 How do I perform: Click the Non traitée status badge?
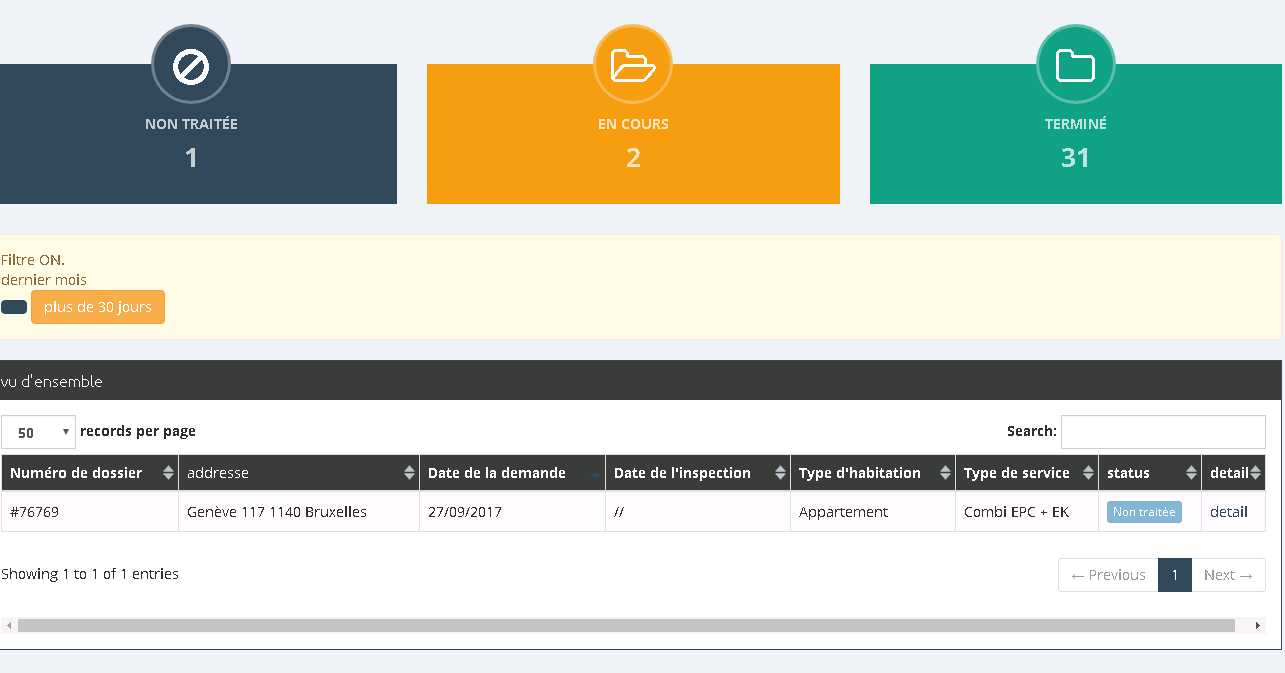tap(1144, 512)
